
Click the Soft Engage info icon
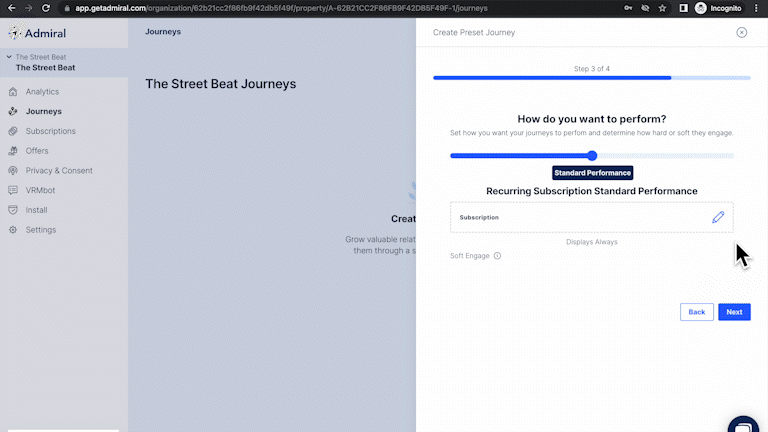pos(497,256)
